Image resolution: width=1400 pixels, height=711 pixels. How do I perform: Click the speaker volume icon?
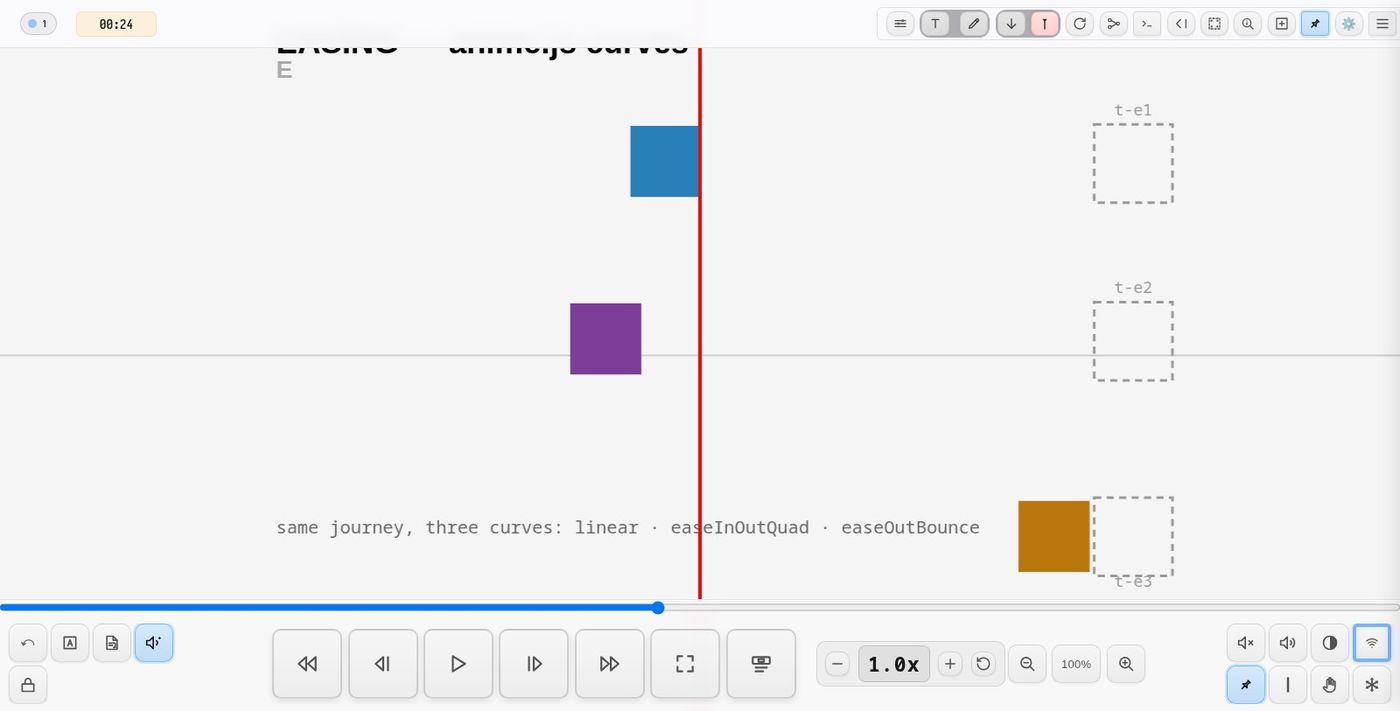1288,643
